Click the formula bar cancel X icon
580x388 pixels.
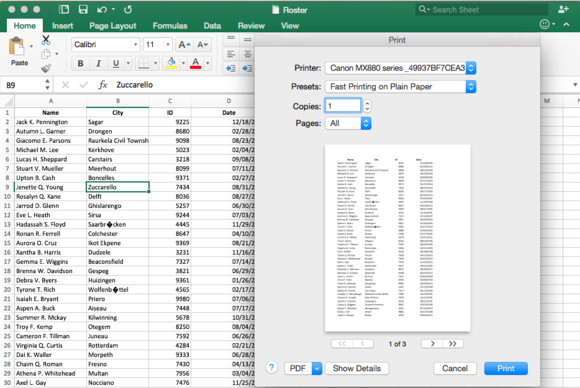(65, 85)
